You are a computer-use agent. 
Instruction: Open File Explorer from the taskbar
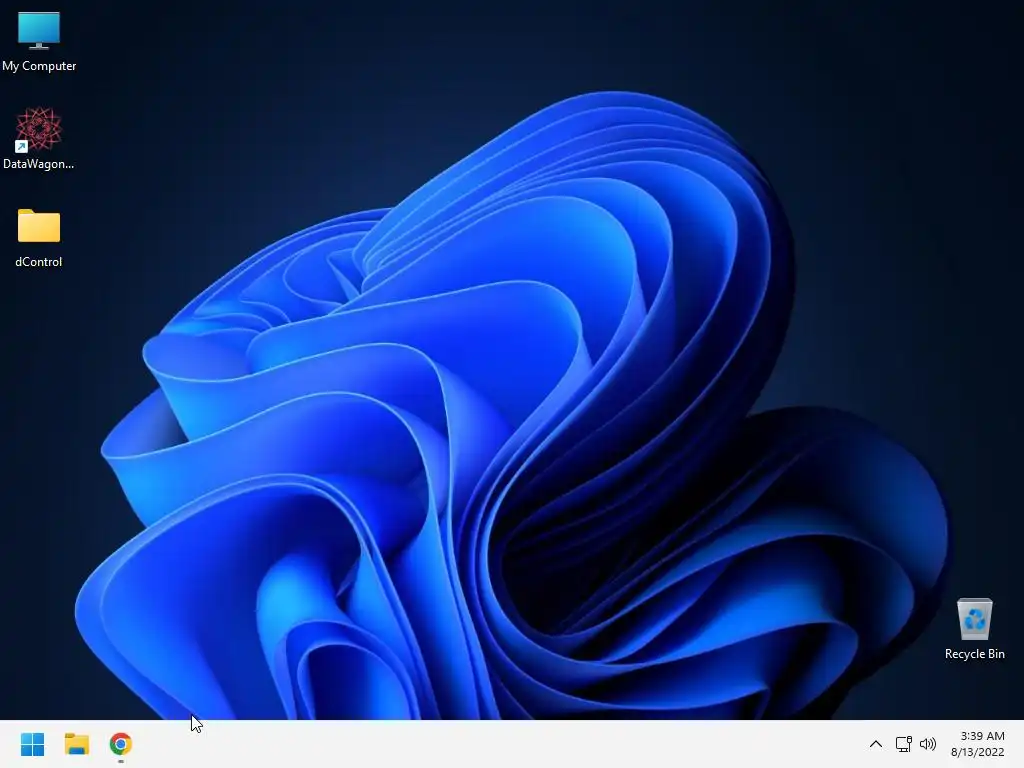[x=77, y=744]
